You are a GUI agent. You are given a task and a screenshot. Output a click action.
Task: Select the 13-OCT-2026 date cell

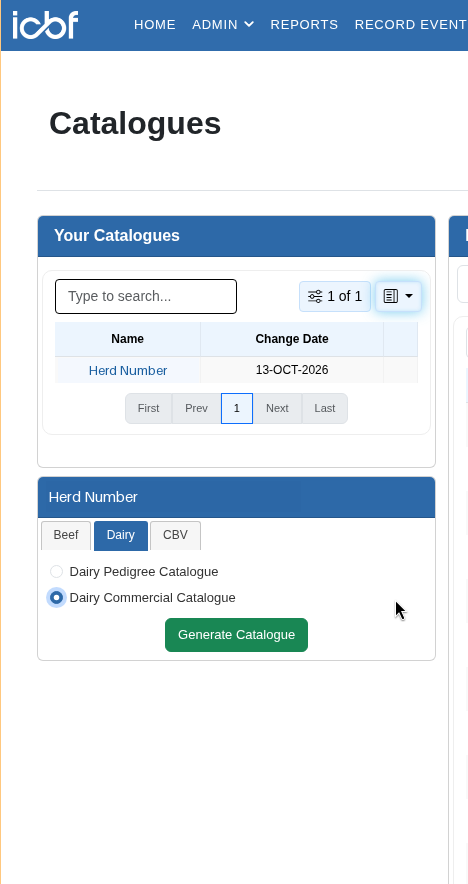[x=292, y=370]
